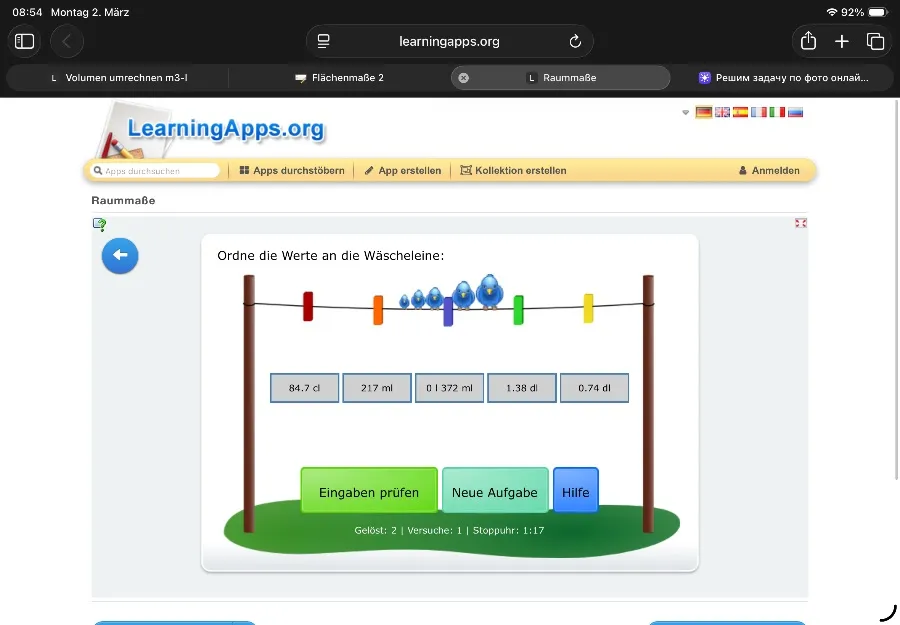This screenshot has width=900, height=625.
Task: Close the Raummaße tab
Action: (464, 77)
